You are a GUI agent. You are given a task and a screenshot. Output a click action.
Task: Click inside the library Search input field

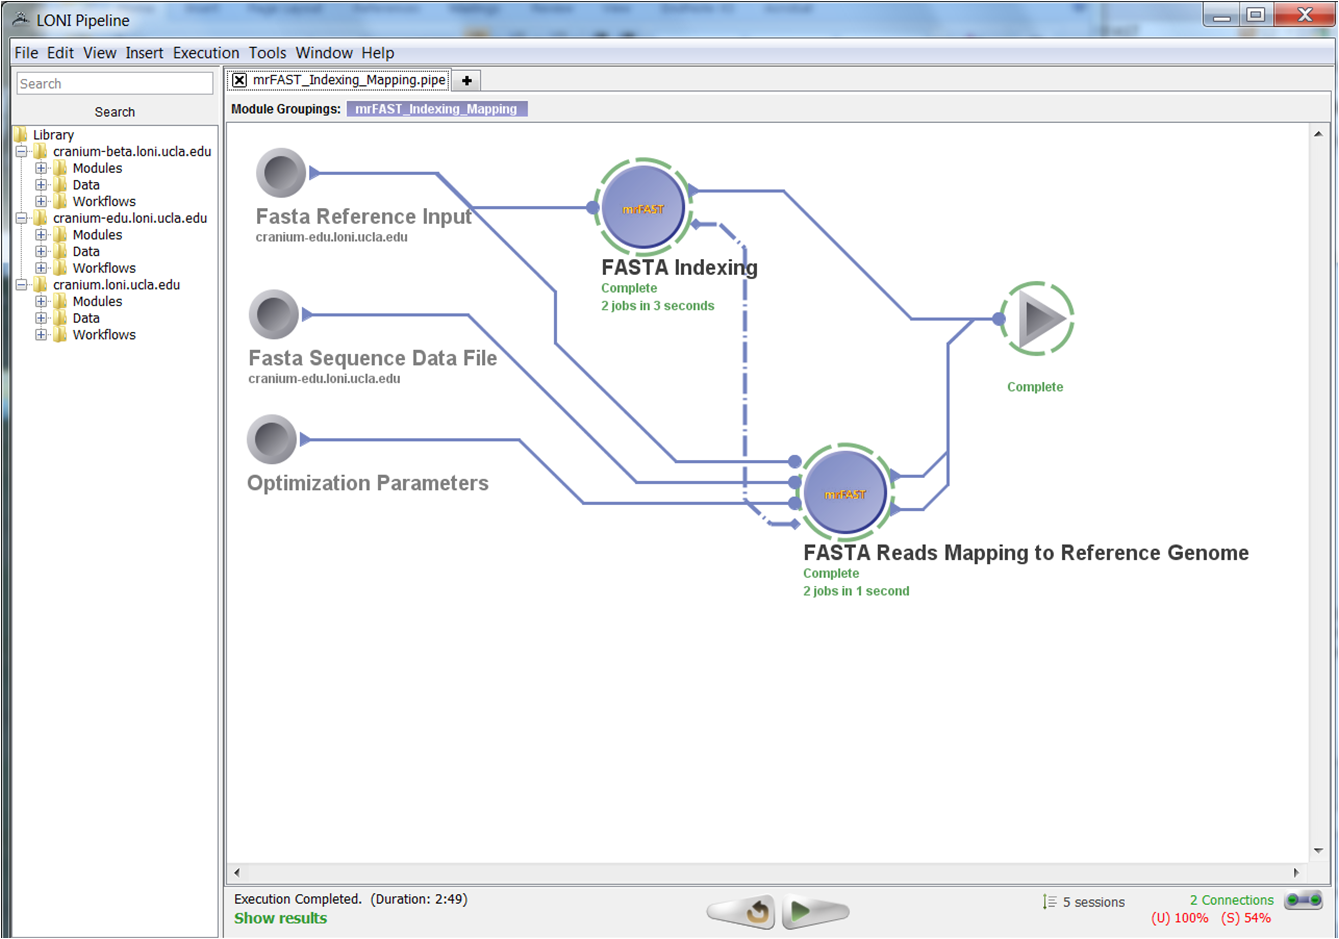pos(114,84)
